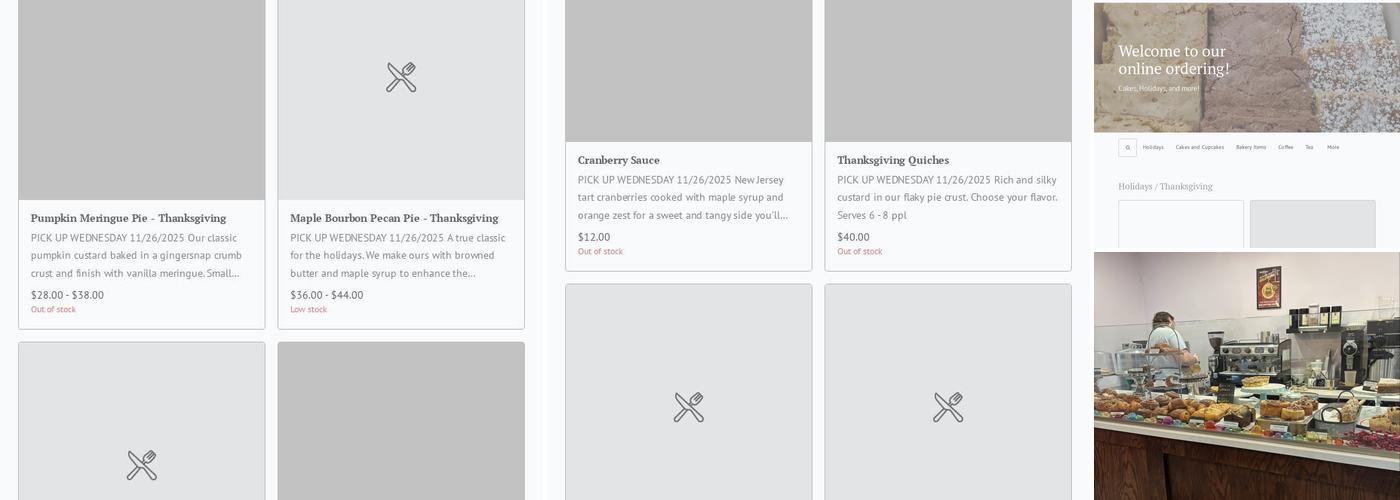Click the Cranberry Sauce product title

(x=618, y=160)
